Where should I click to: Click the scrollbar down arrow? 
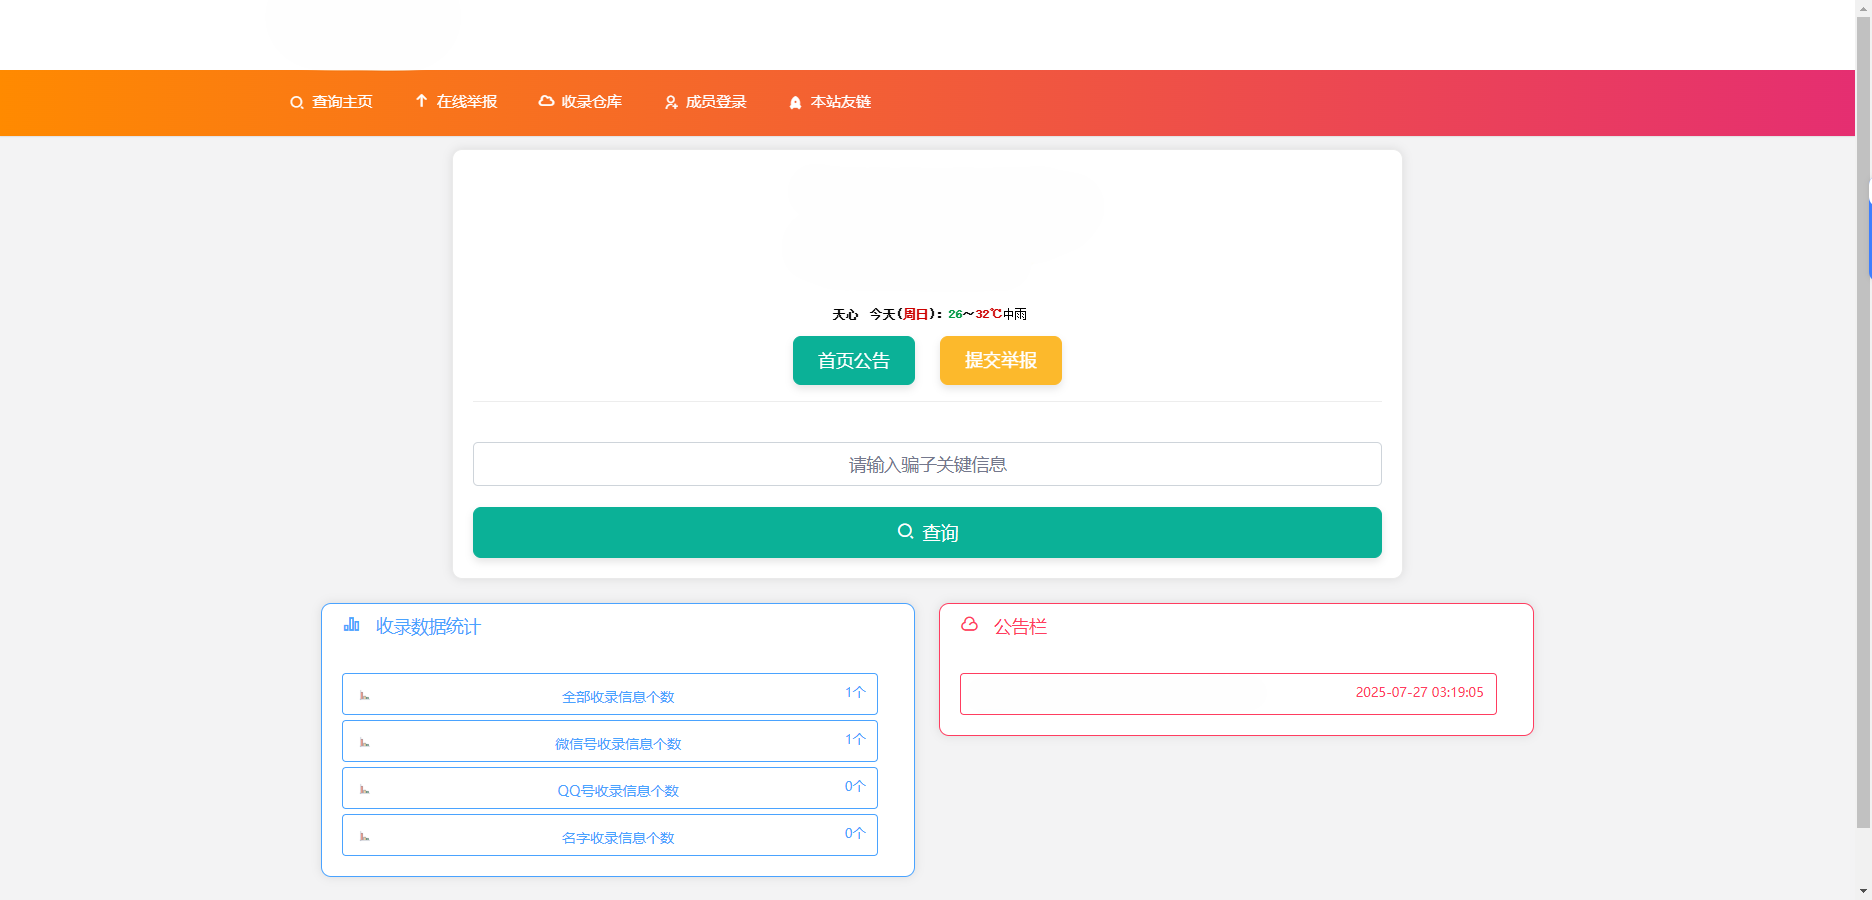(x=1863, y=891)
